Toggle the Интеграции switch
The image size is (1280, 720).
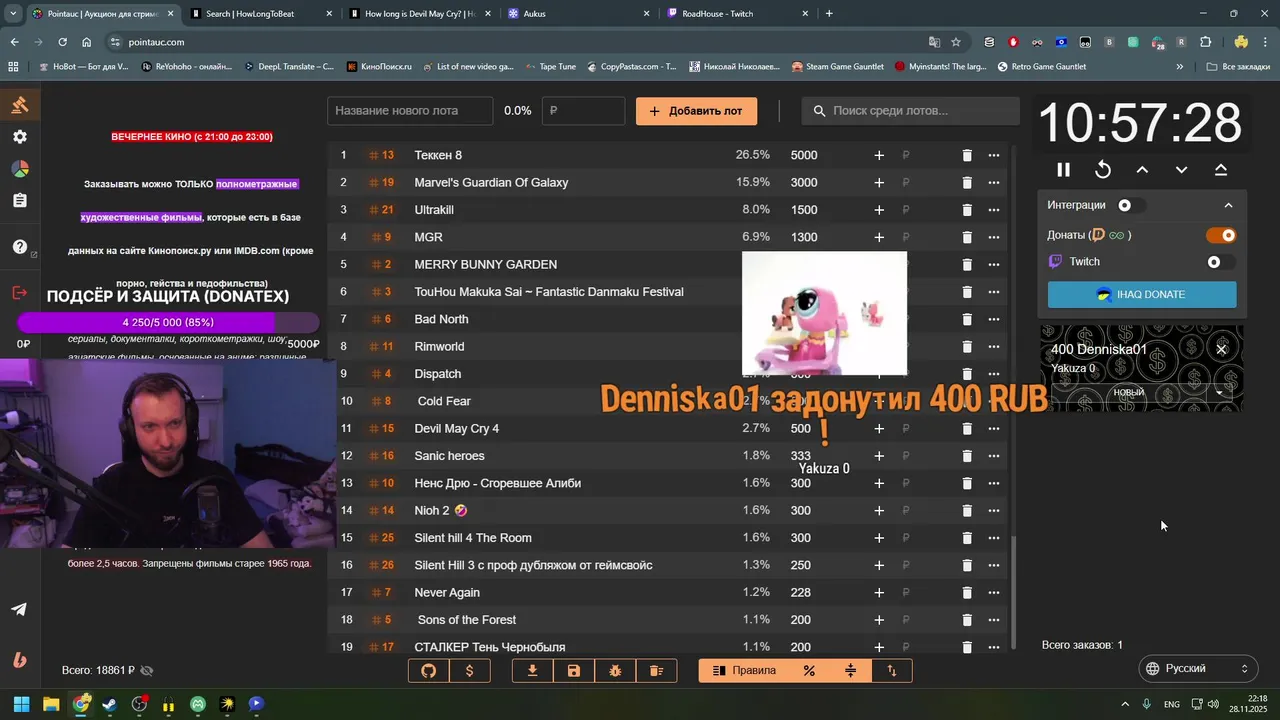pos(1131,205)
